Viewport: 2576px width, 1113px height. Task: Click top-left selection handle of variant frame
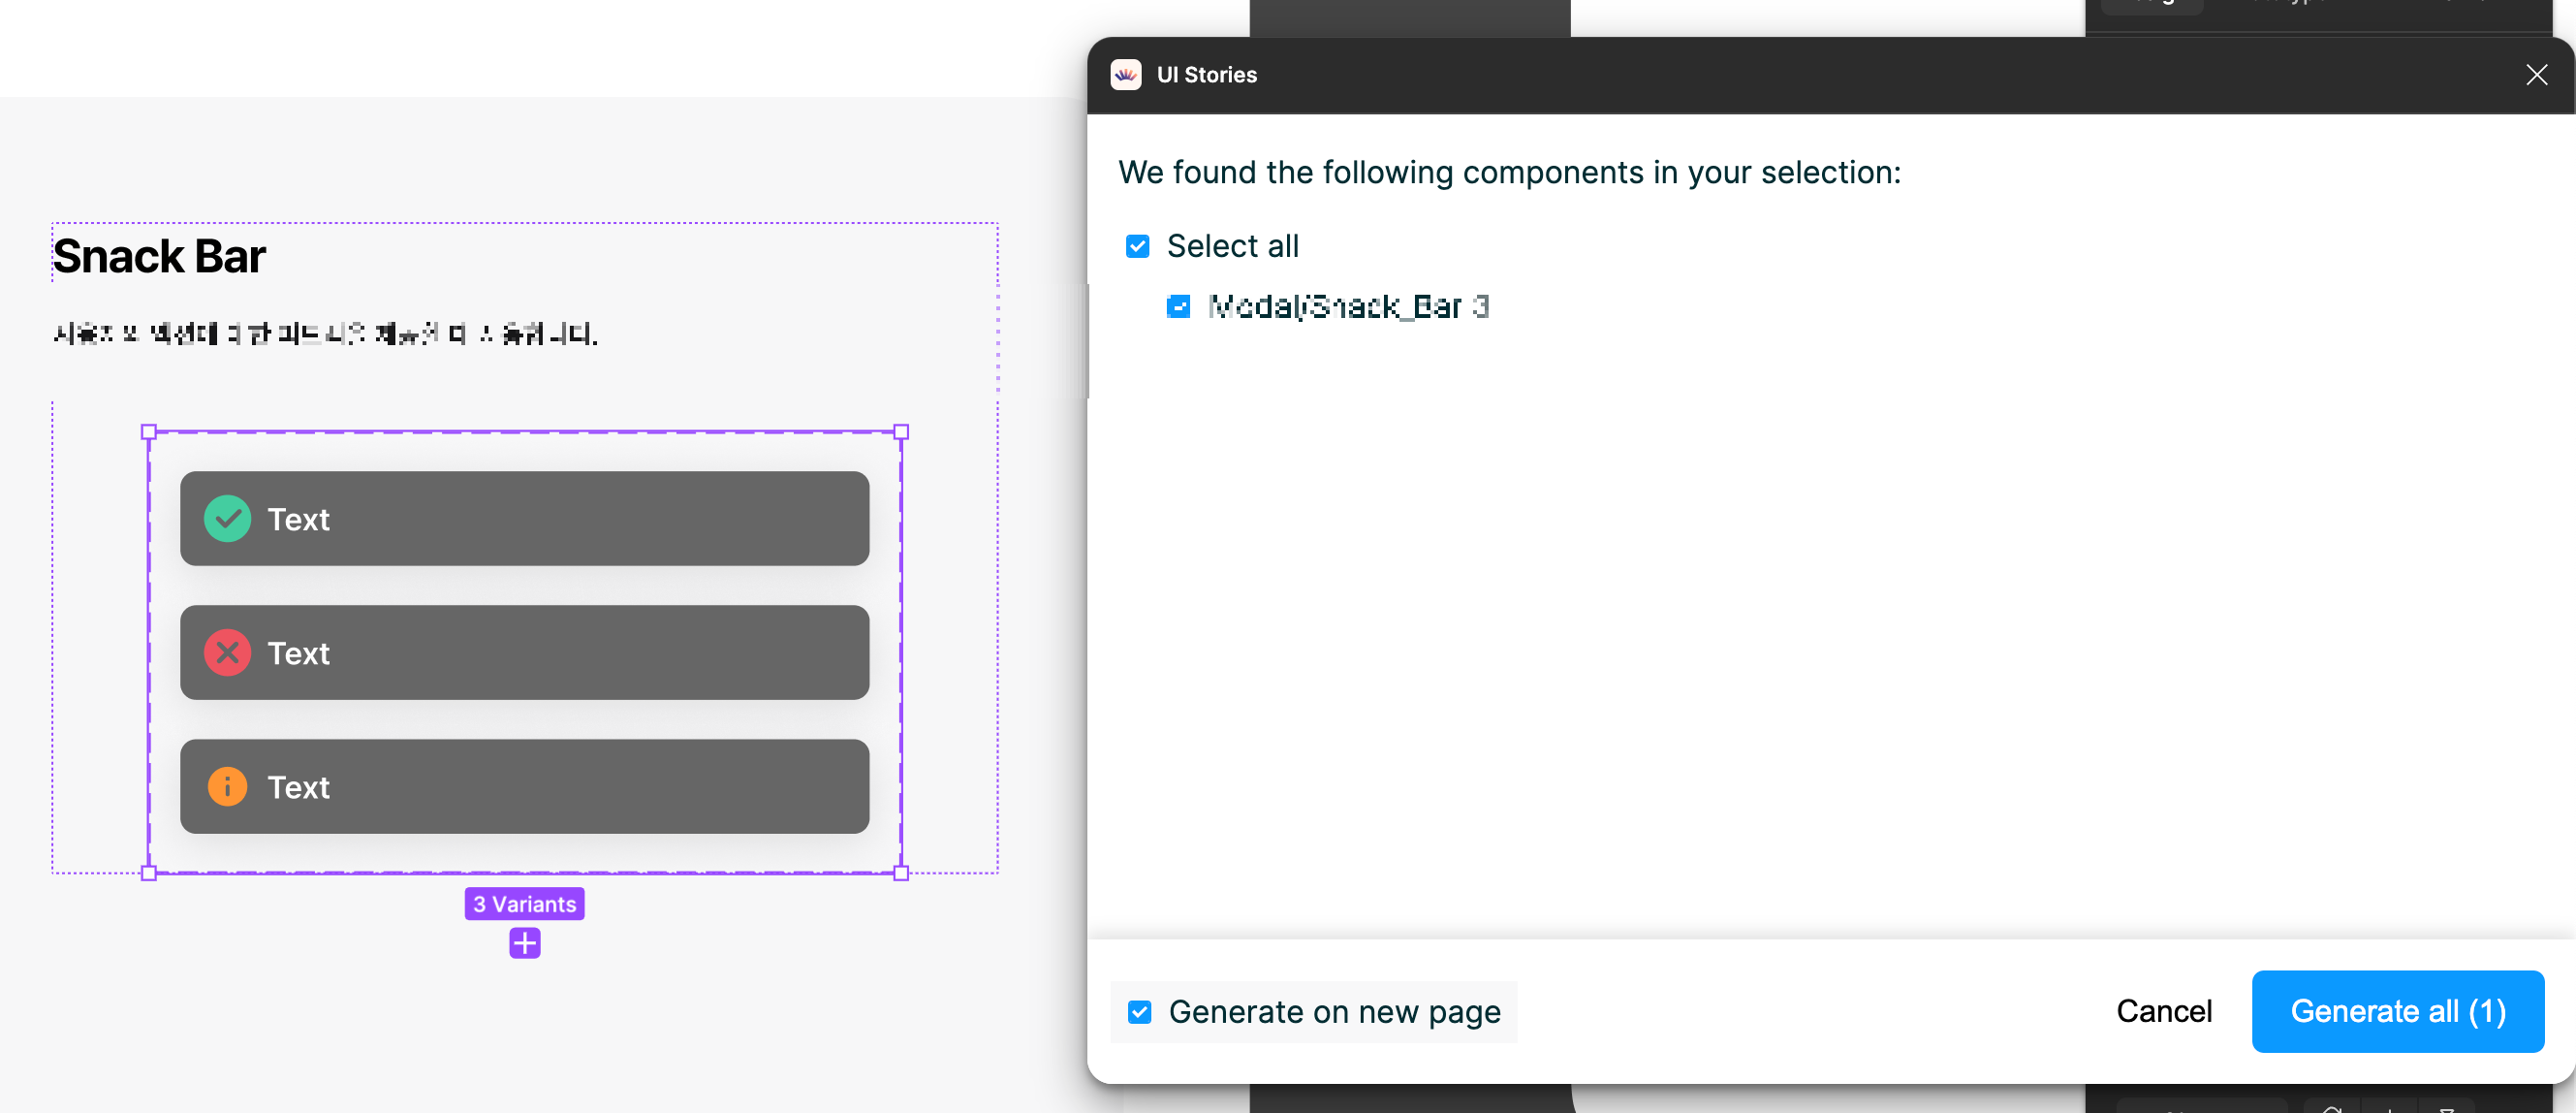[149, 432]
